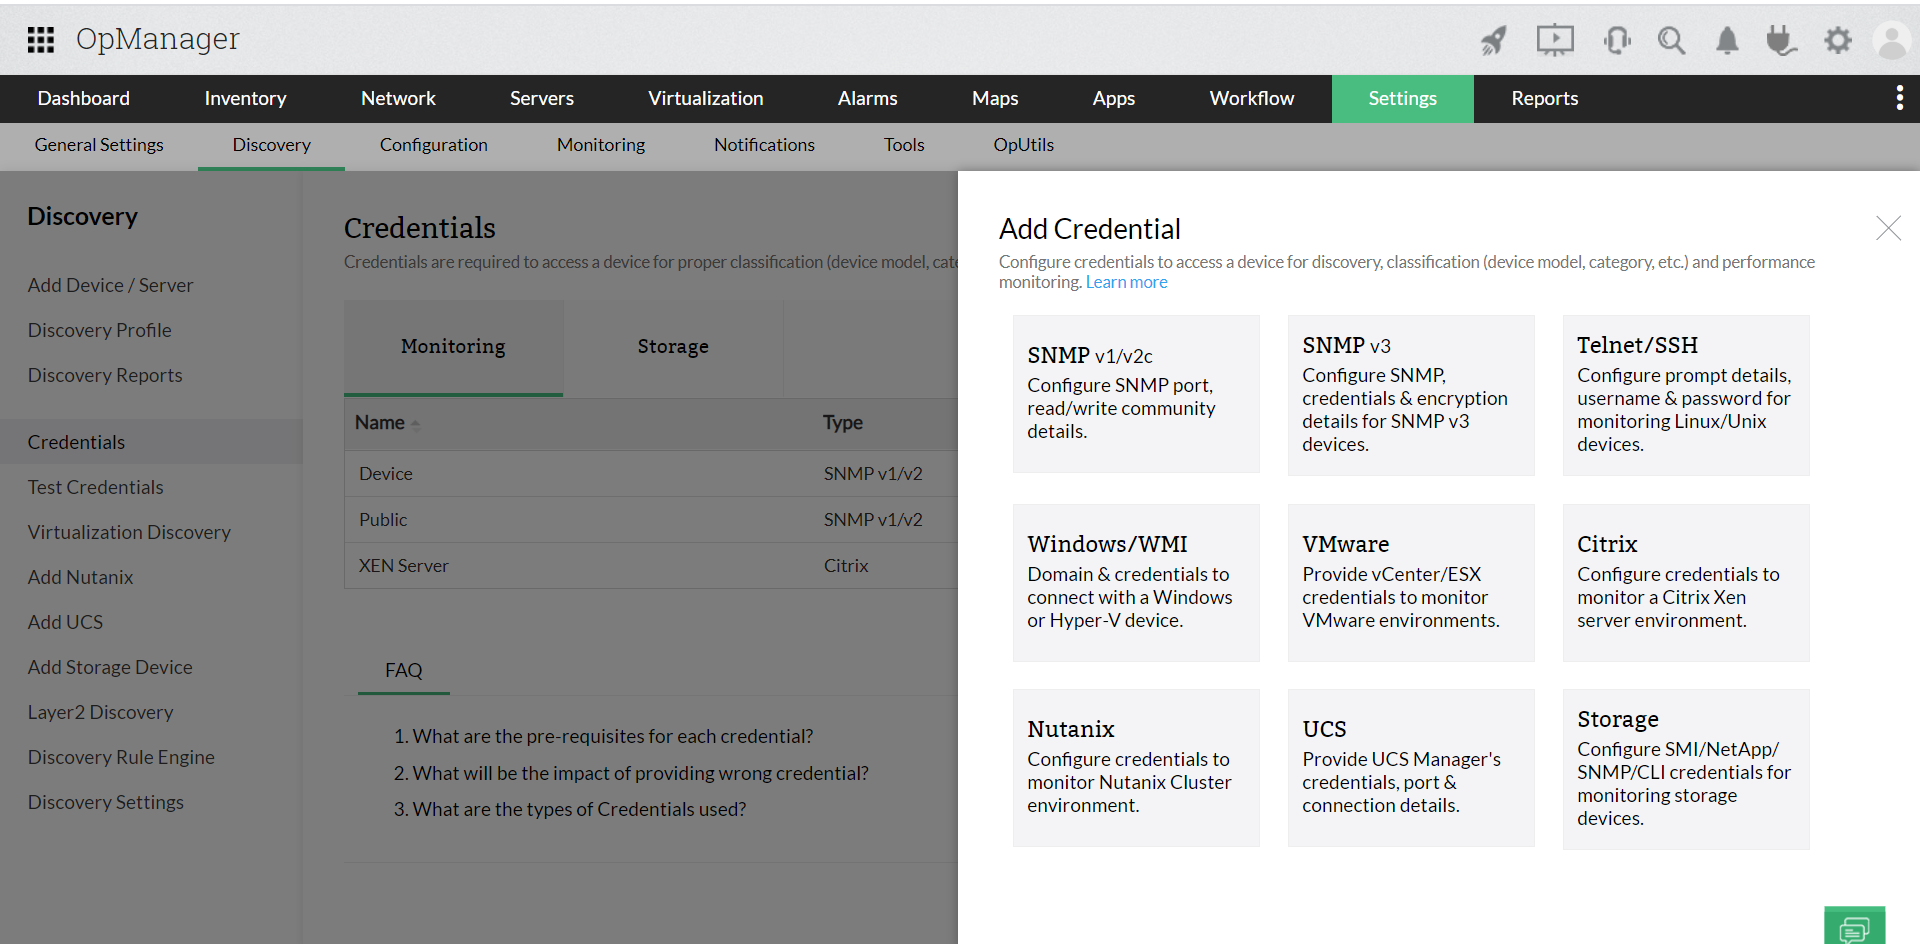Viewport: 1920px width, 944px height.
Task: Open the apps grid launcher icon
Action: (x=40, y=39)
